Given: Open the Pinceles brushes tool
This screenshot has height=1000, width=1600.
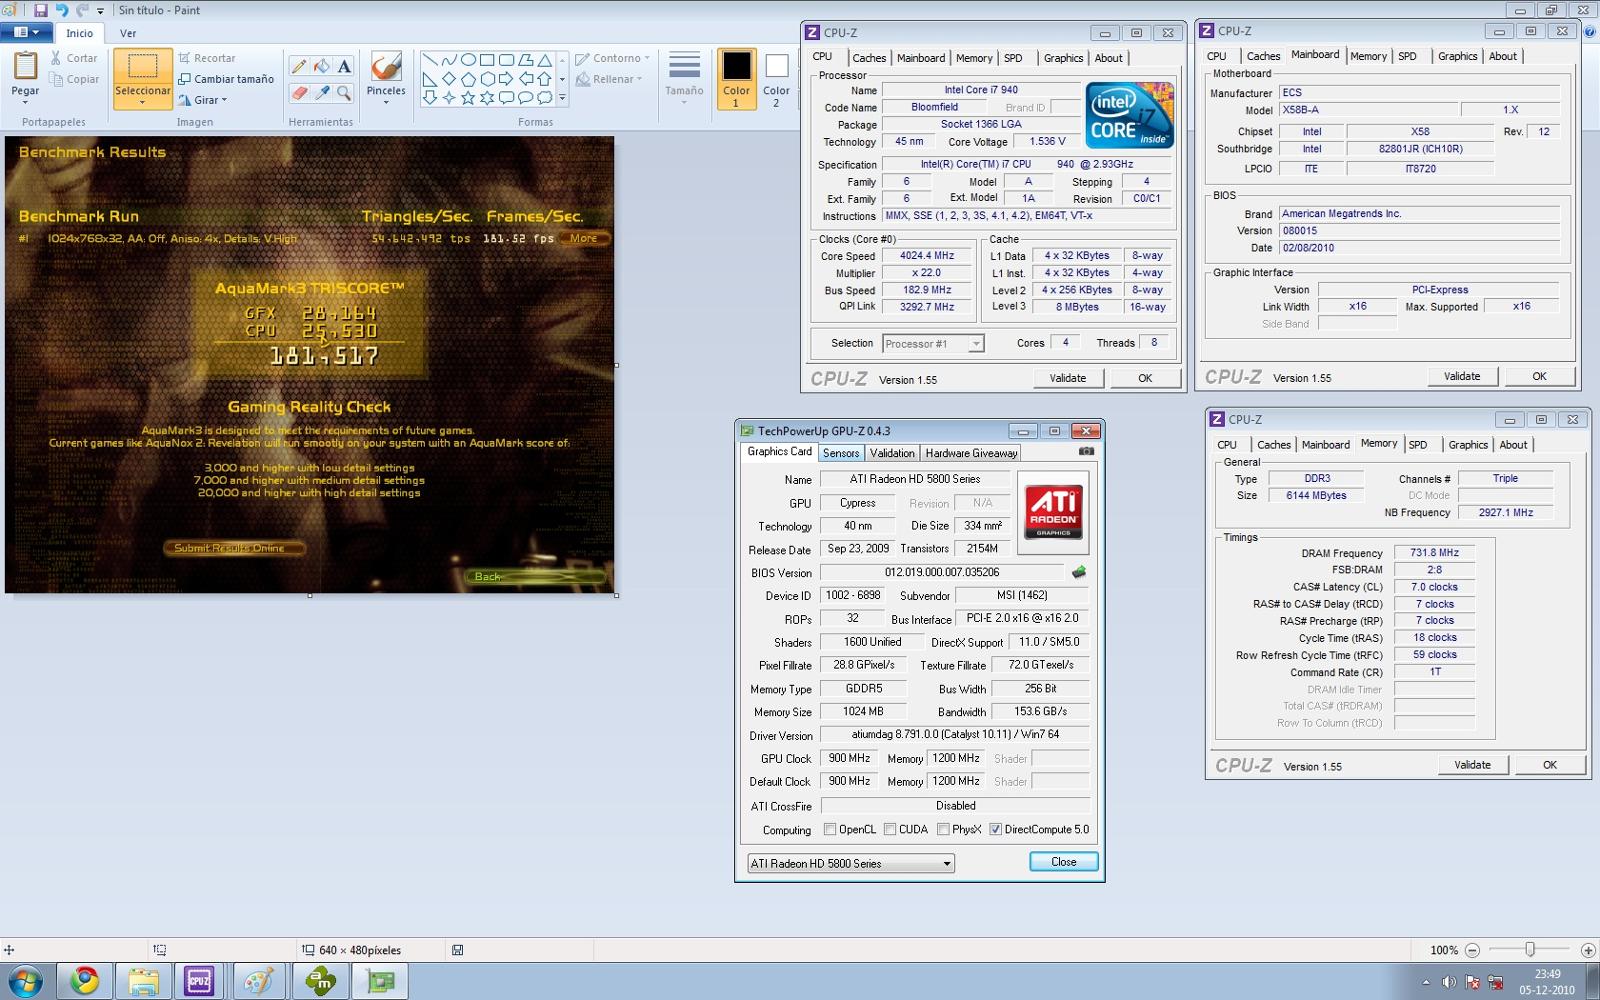Looking at the screenshot, I should click(x=386, y=78).
